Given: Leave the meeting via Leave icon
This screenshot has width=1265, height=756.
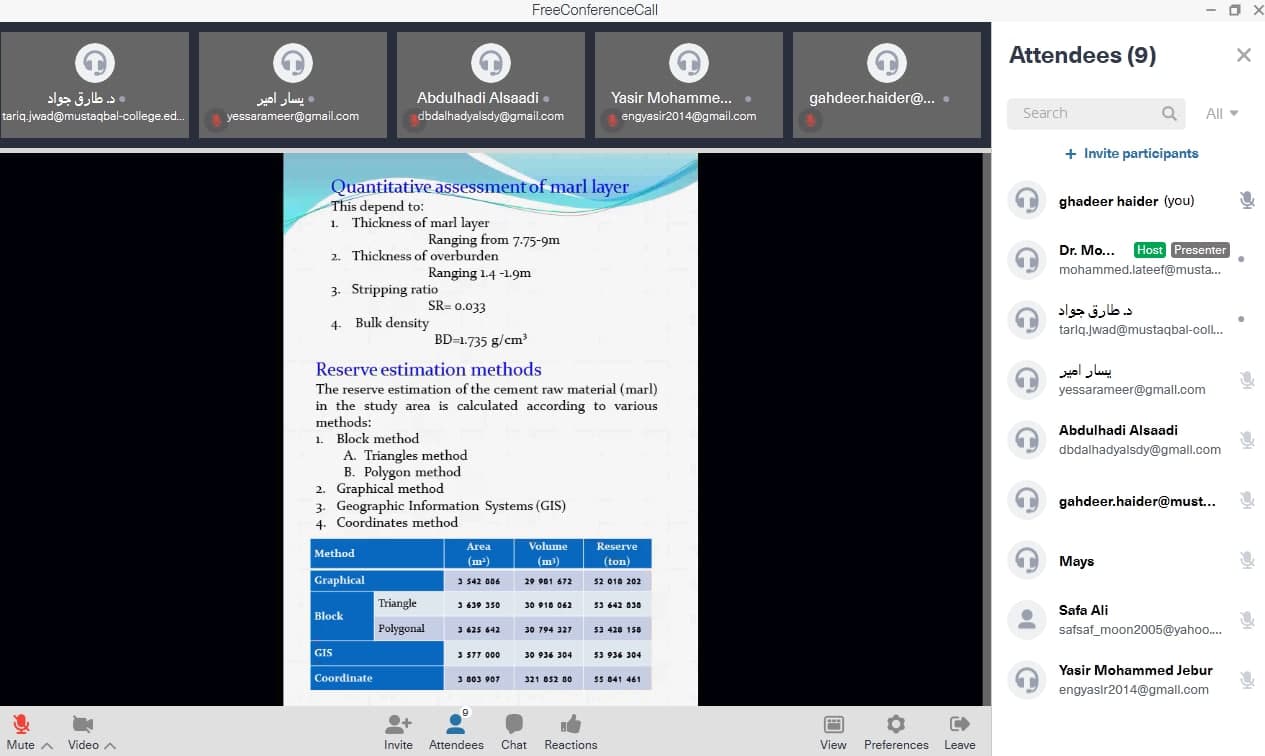Looking at the screenshot, I should (959, 724).
